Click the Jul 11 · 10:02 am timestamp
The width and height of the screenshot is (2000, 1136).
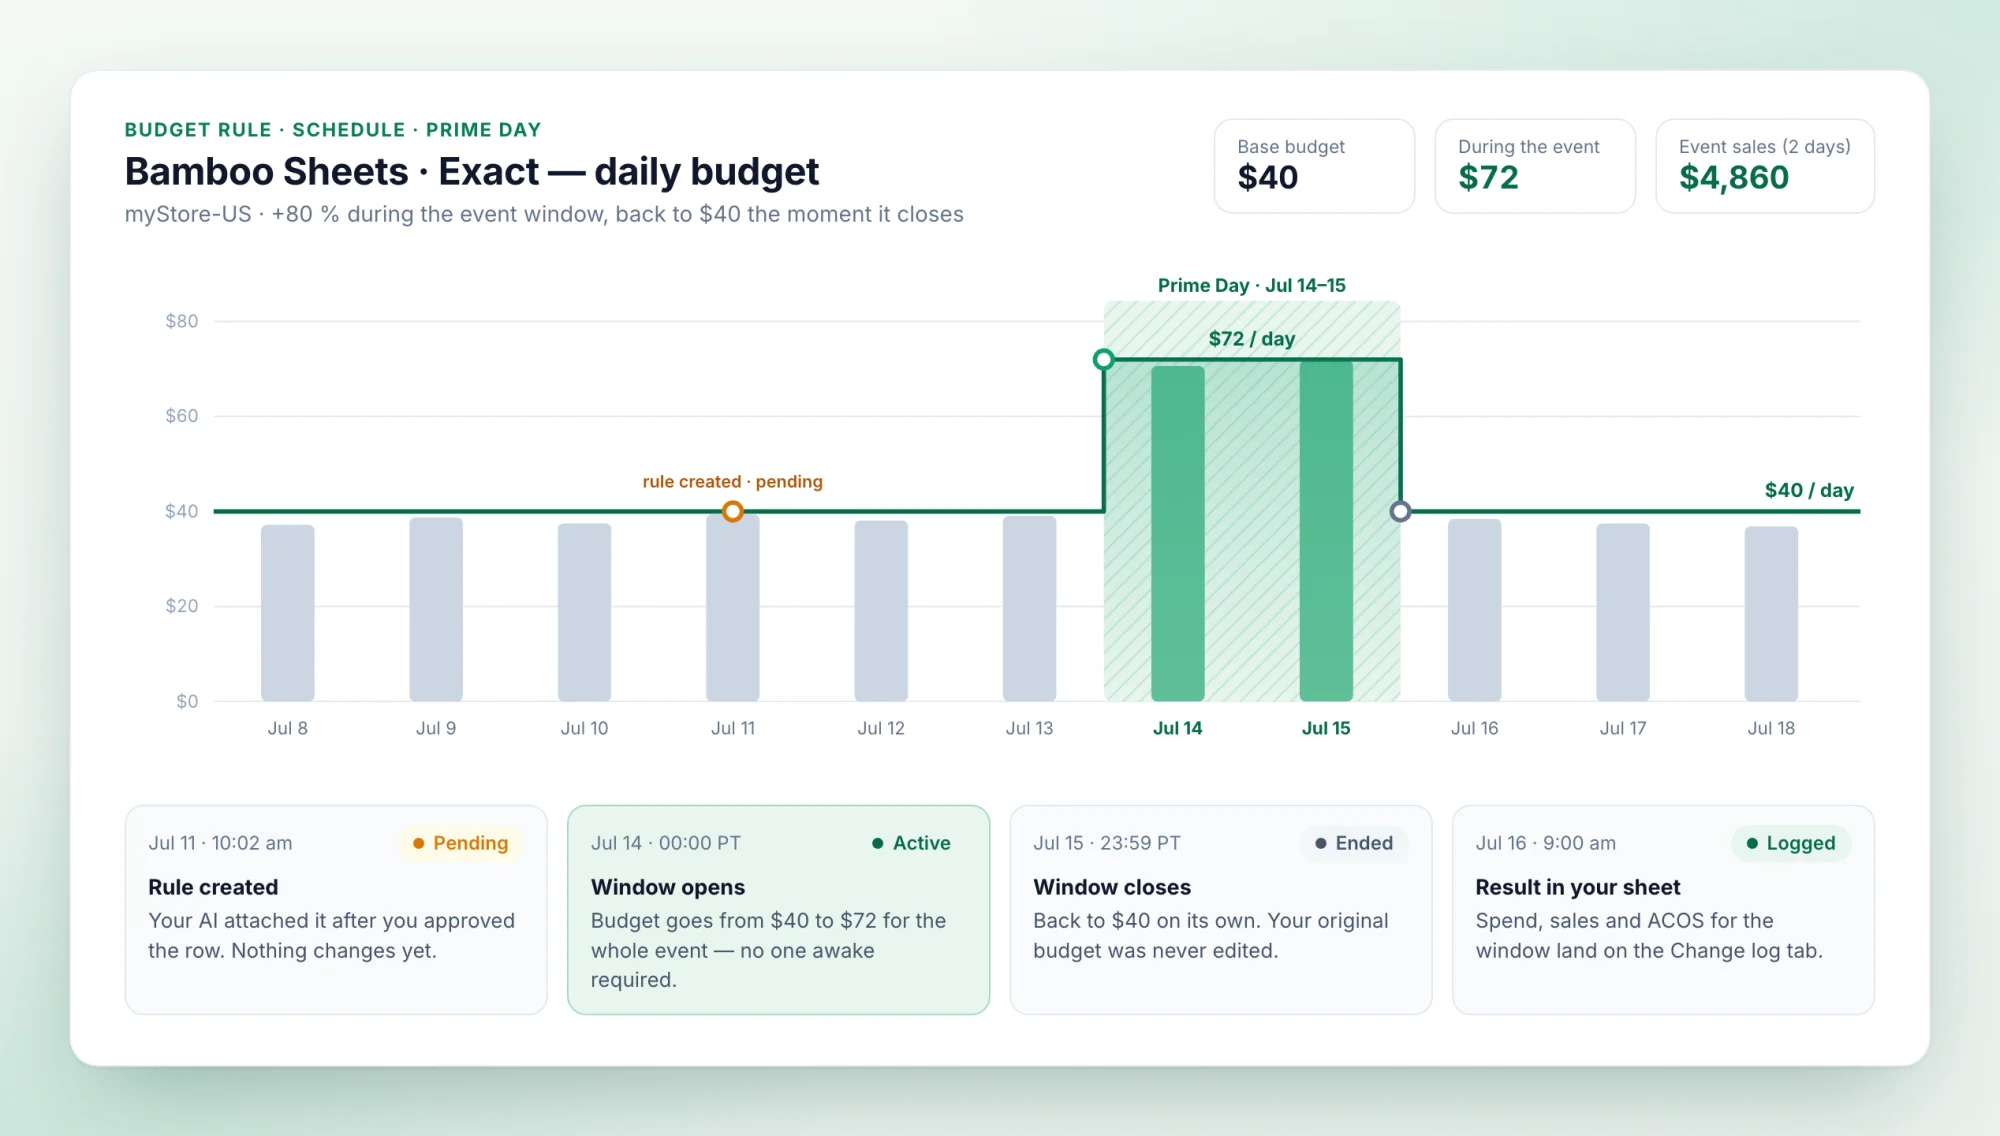(x=220, y=843)
